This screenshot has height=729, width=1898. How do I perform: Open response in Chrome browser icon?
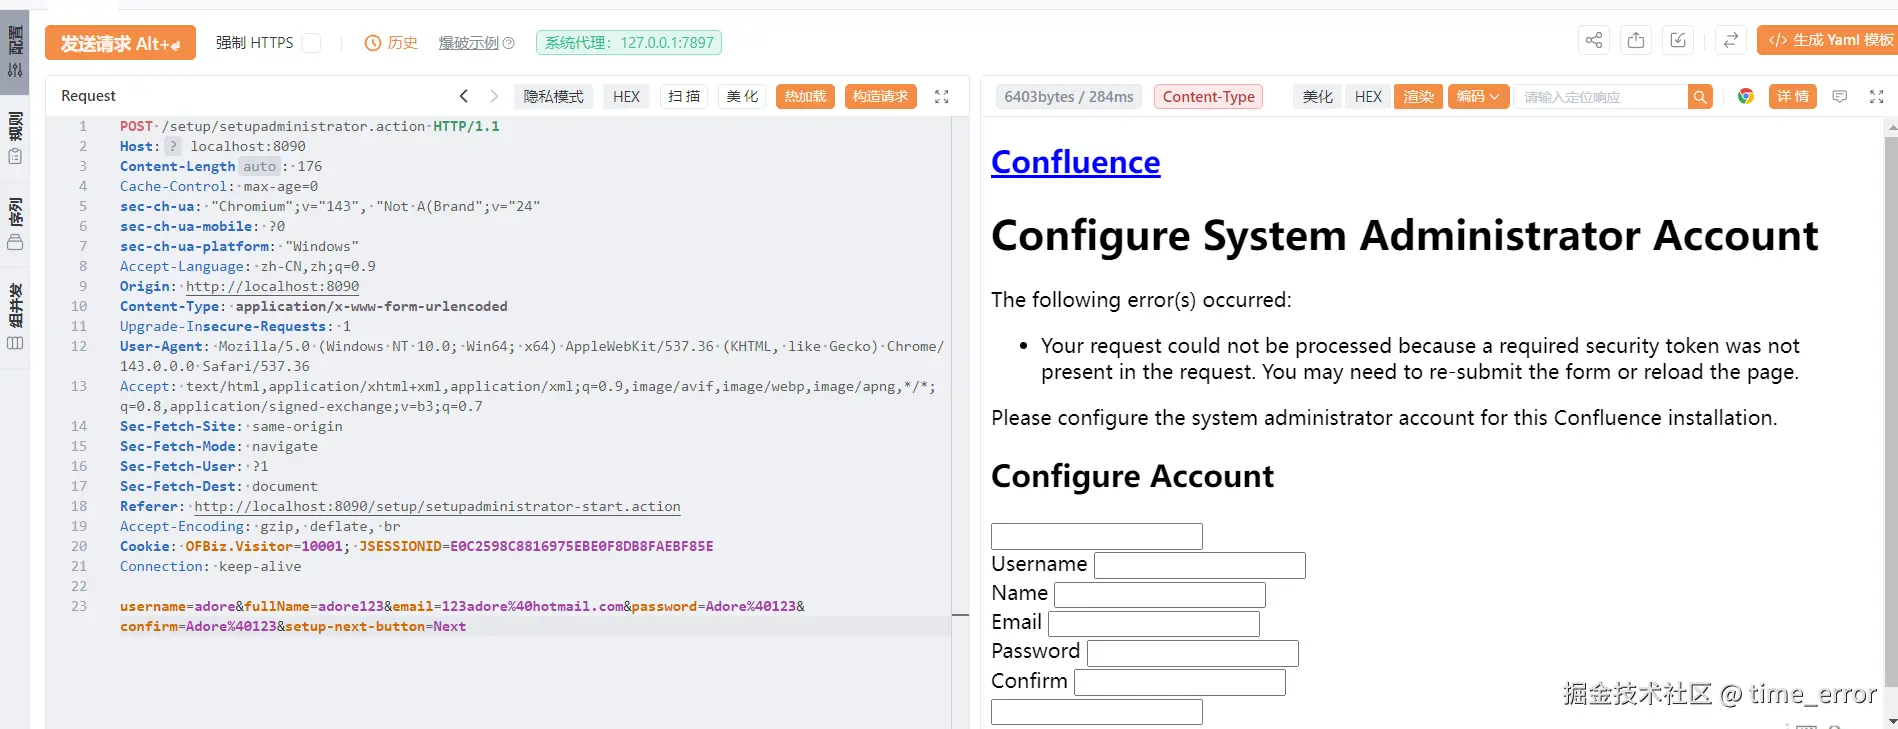(x=1746, y=96)
